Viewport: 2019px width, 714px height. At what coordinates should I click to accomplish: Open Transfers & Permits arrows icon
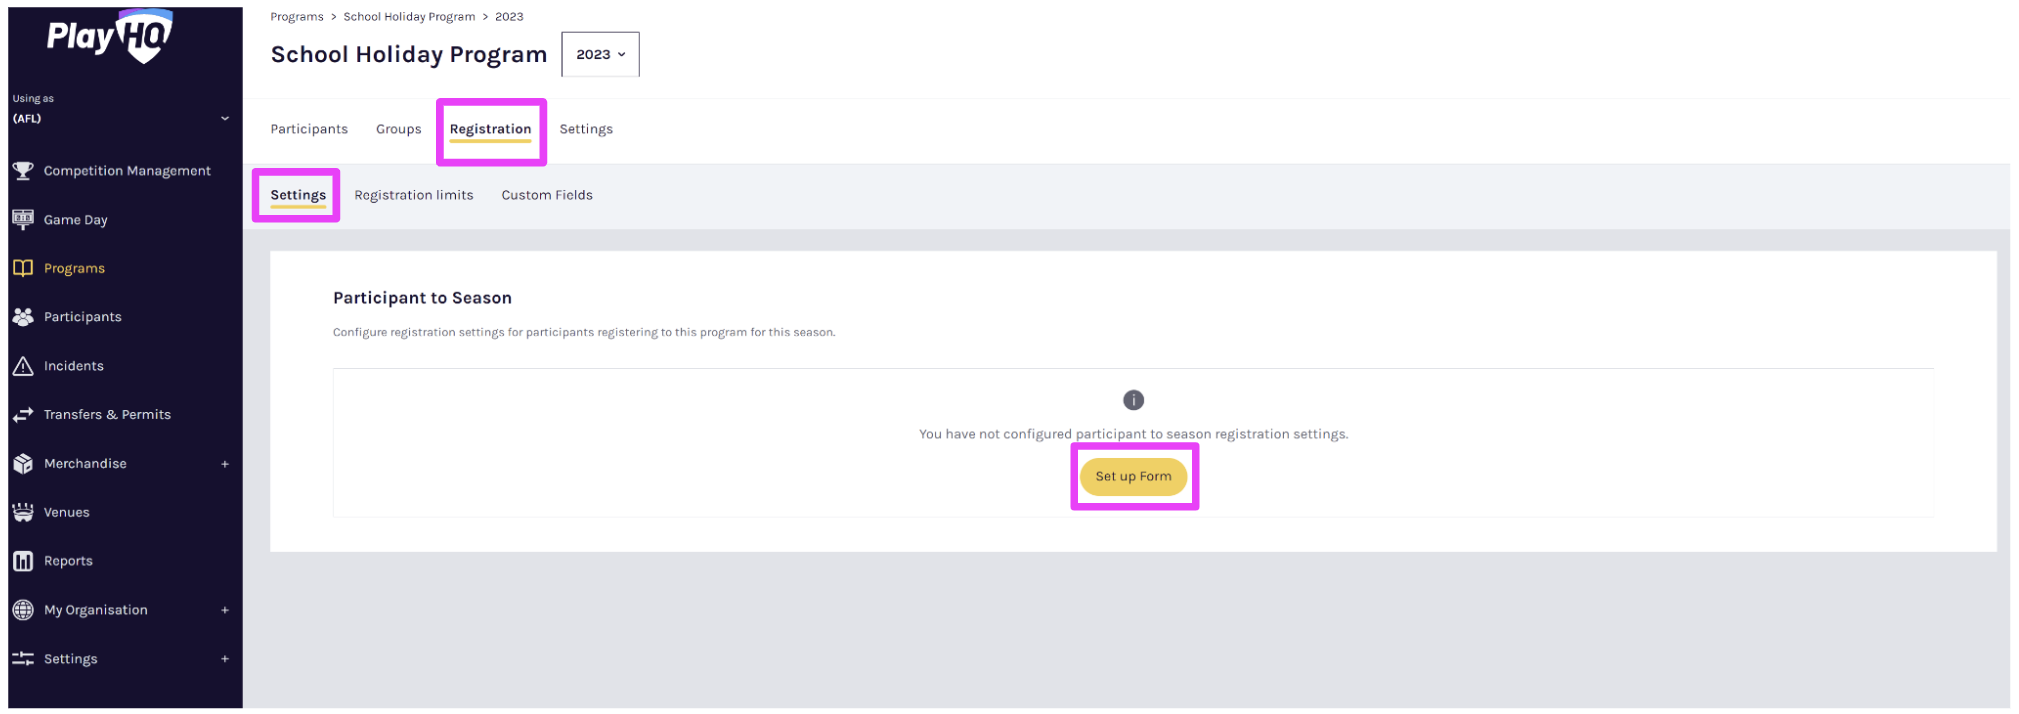click(x=23, y=414)
